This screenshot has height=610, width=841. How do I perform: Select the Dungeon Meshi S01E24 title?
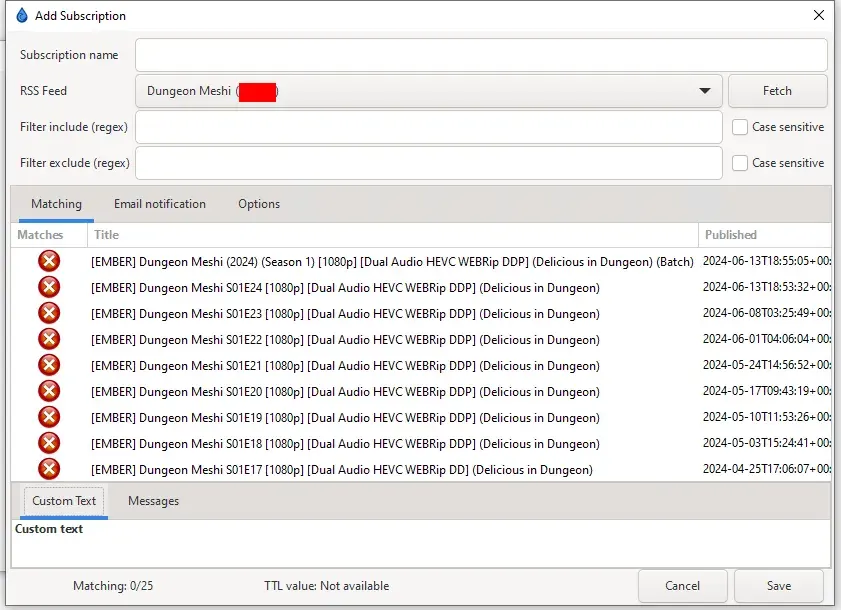(x=345, y=288)
